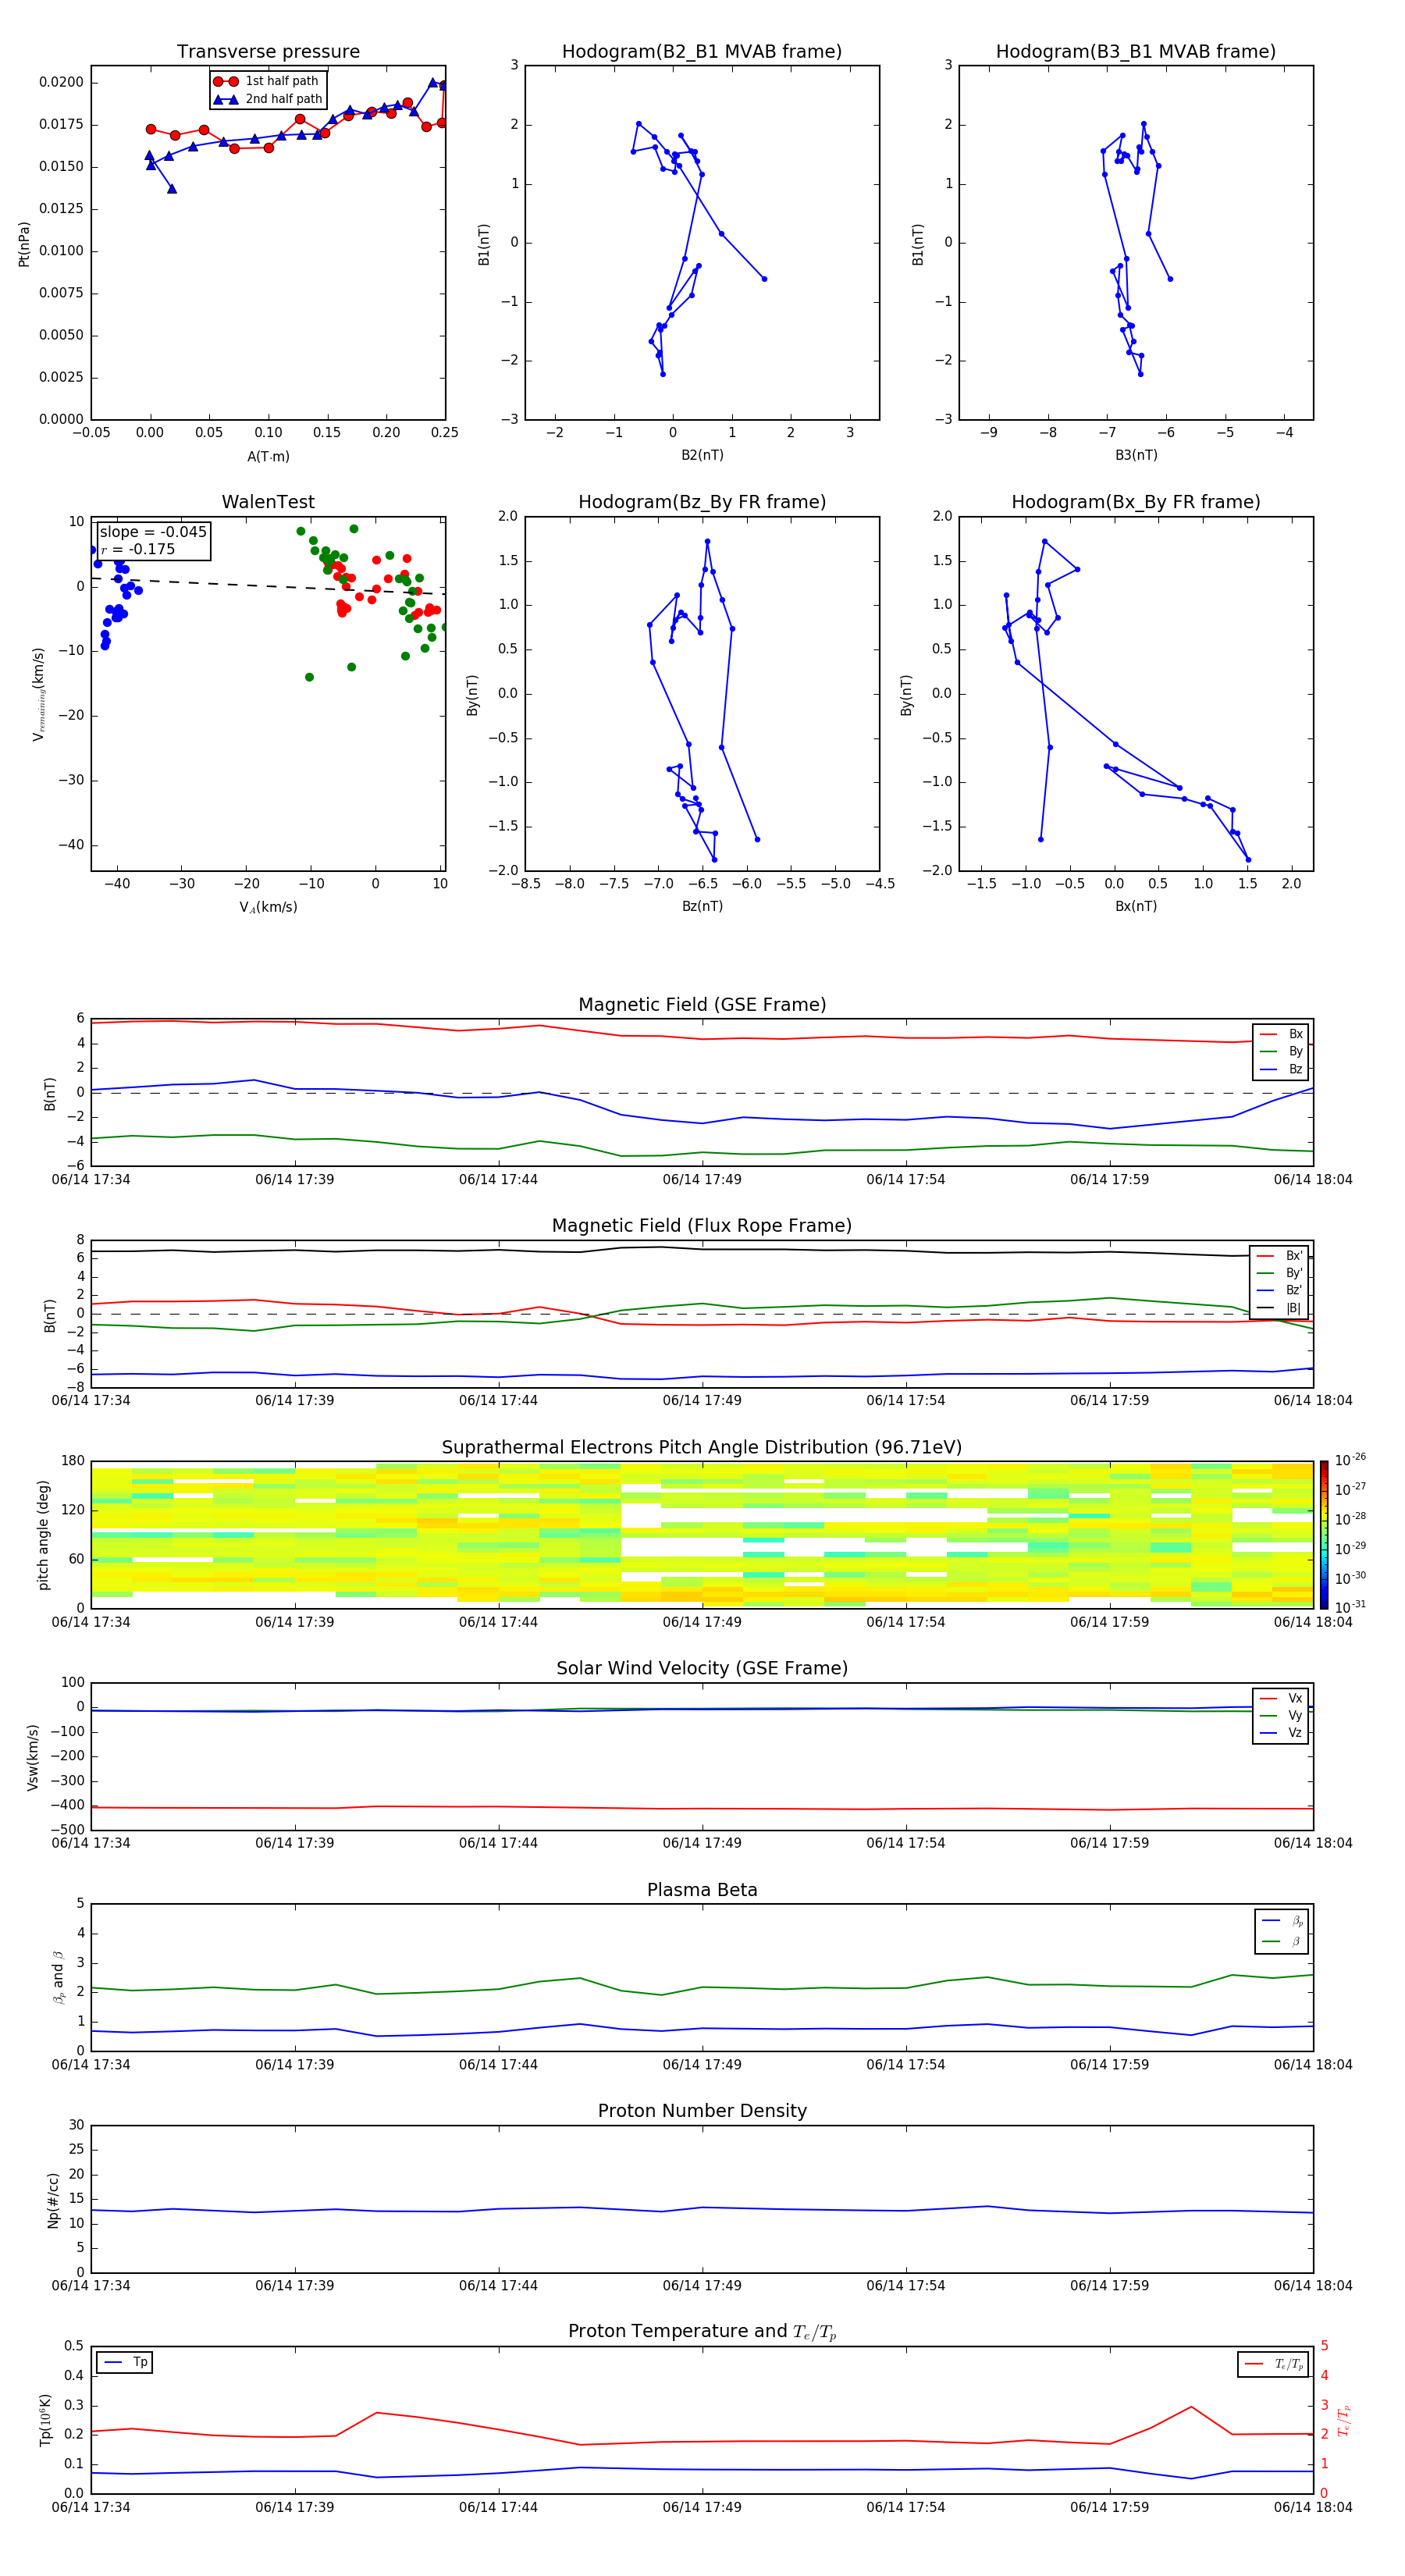1405x2576 pixels.
Task: Click '06/14 18:04' tick under Proton Temperature plot
Action: (x=1313, y=2507)
